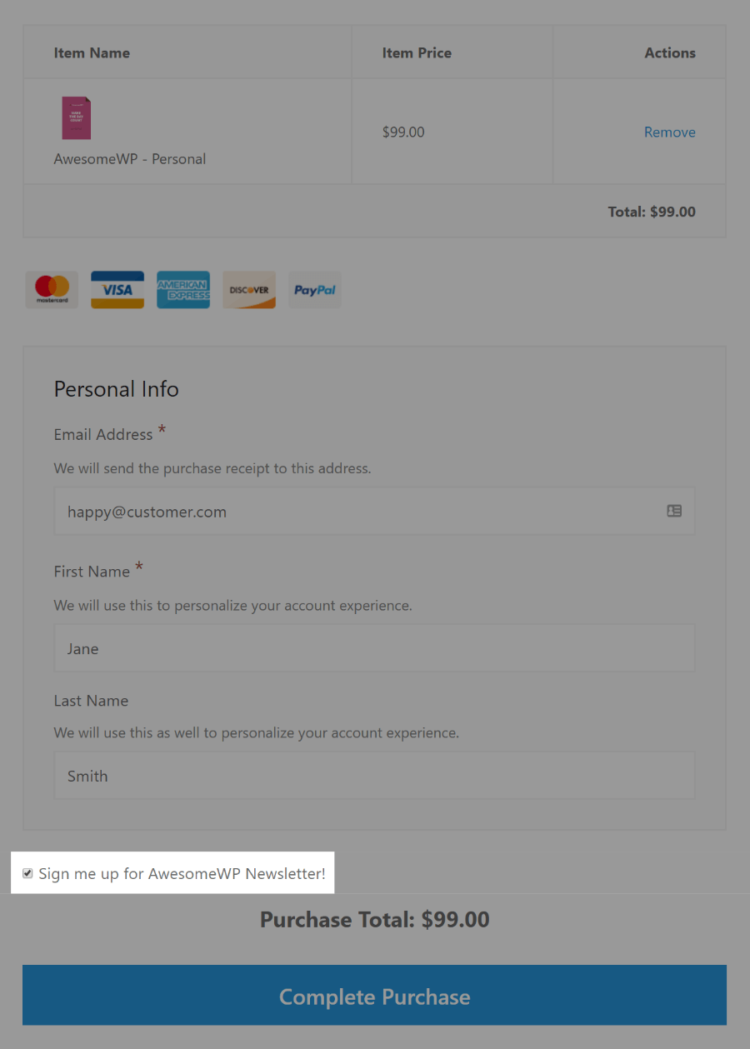Select the Discover payment icon
Screen dimensions: 750x1049
point(249,289)
